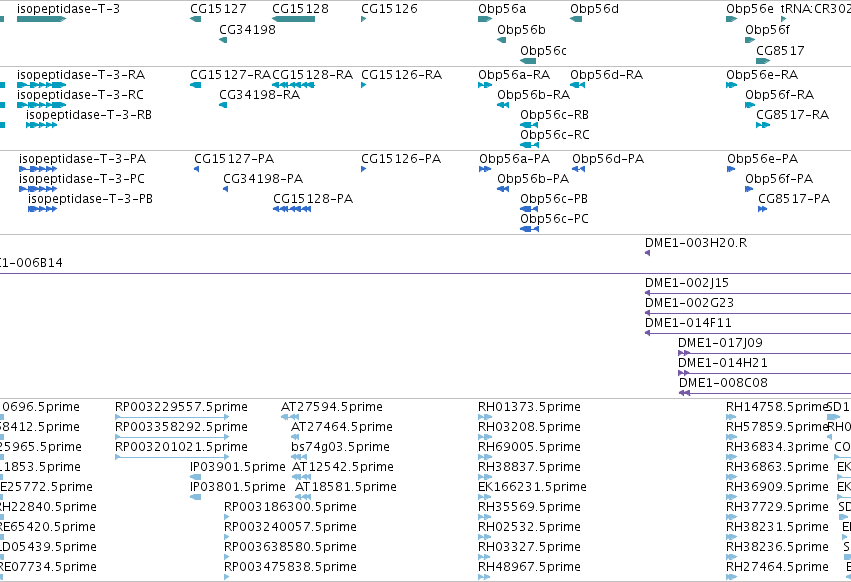Image resolution: width=851 pixels, height=582 pixels.
Task: Click EST AT27594.5prime
Action: [332, 407]
